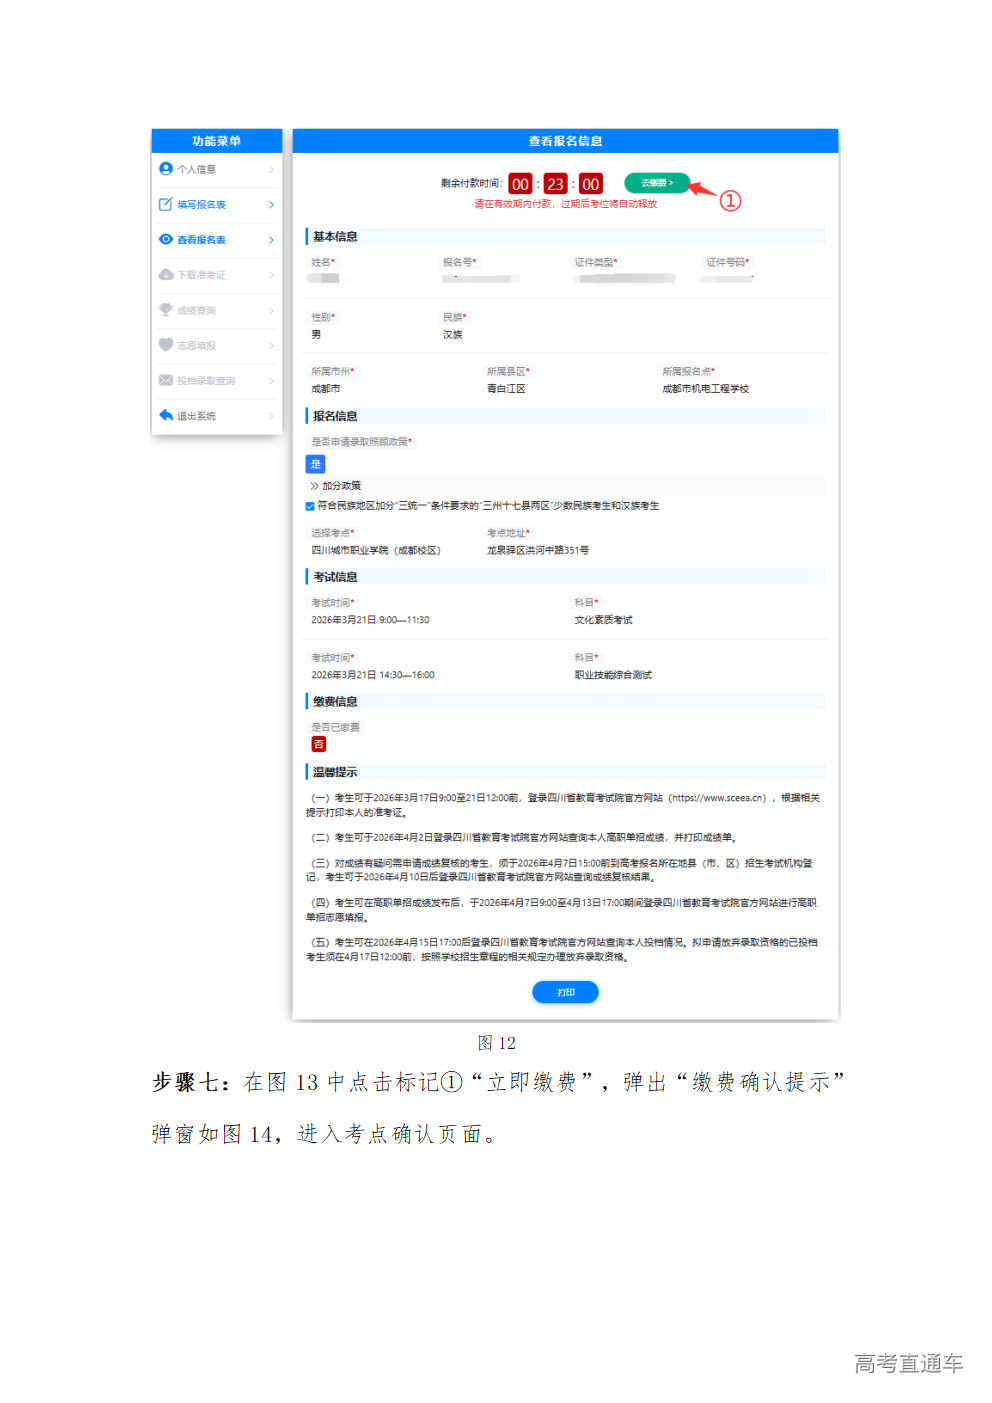Click the 下载准考证 cloud download icon
The width and height of the screenshot is (992, 1403).
coord(166,275)
